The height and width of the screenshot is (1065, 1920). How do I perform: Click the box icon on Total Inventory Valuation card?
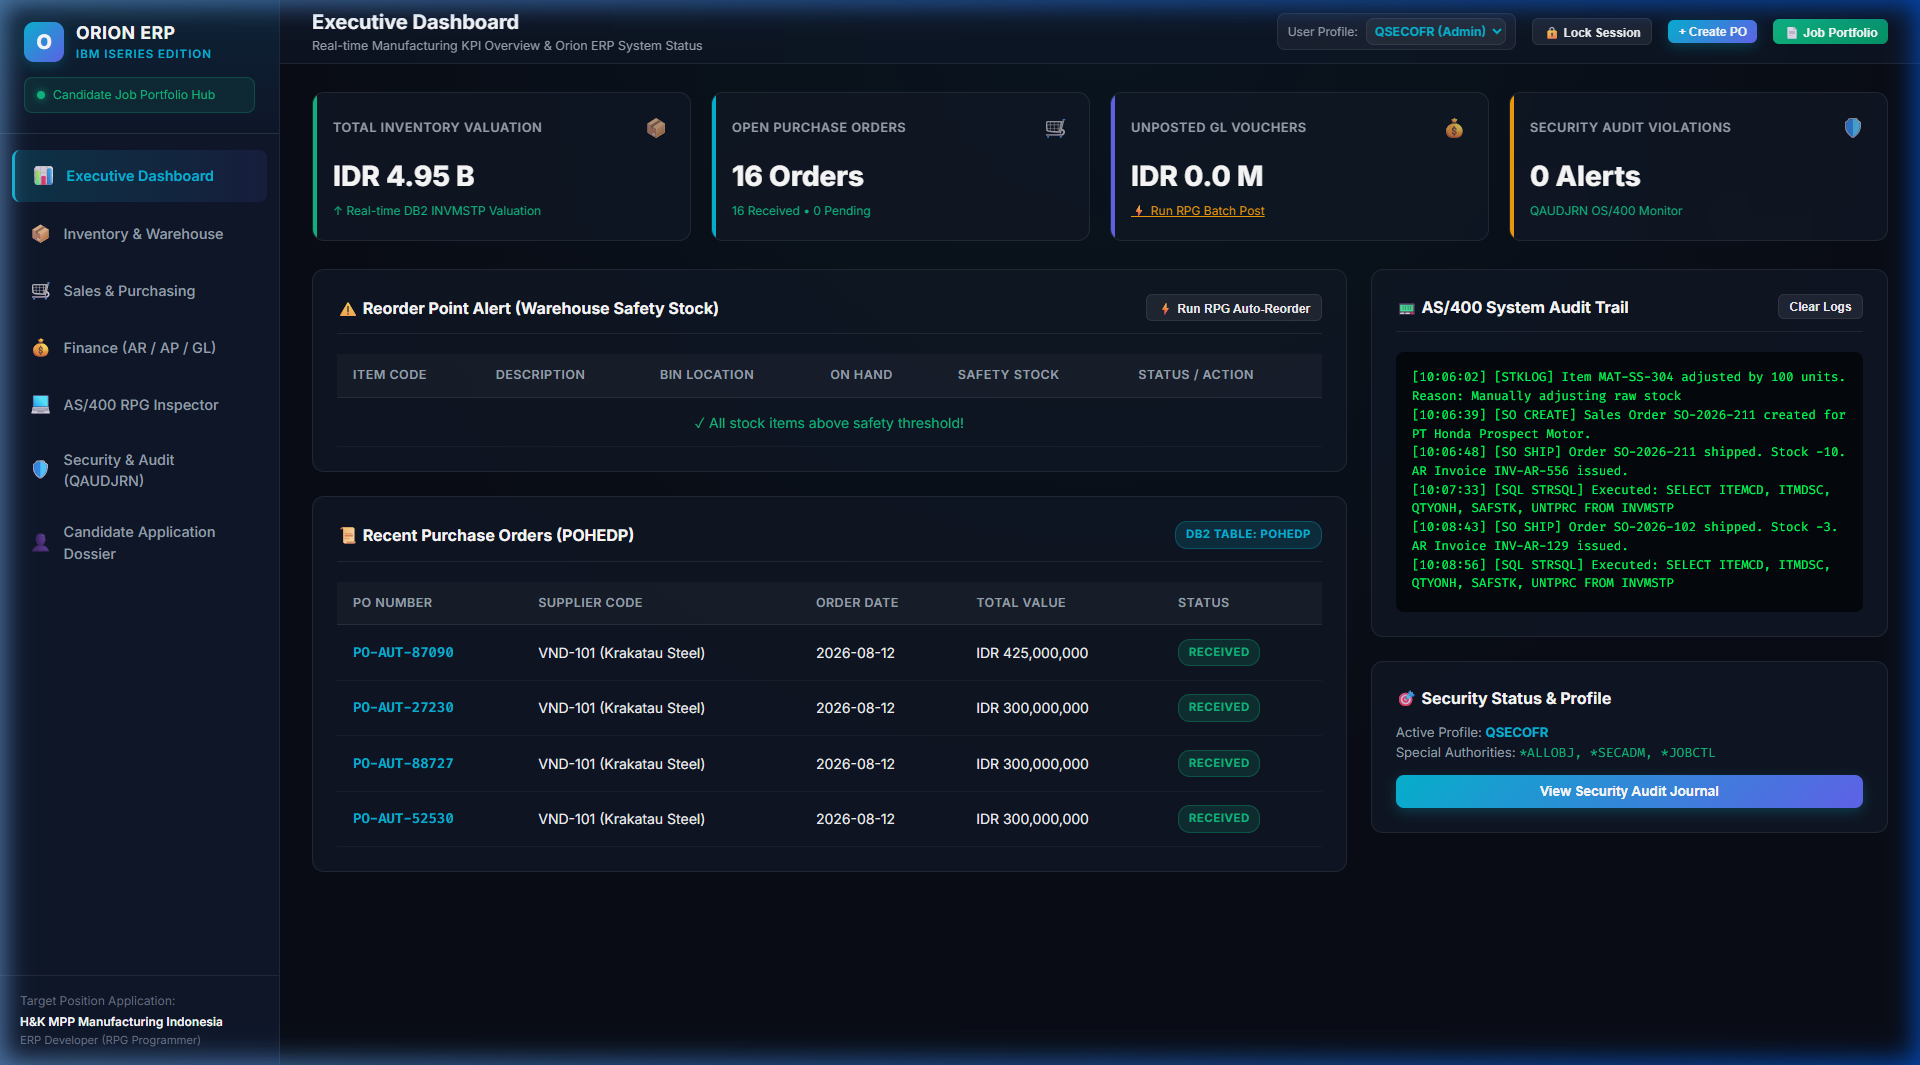pyautogui.click(x=656, y=128)
